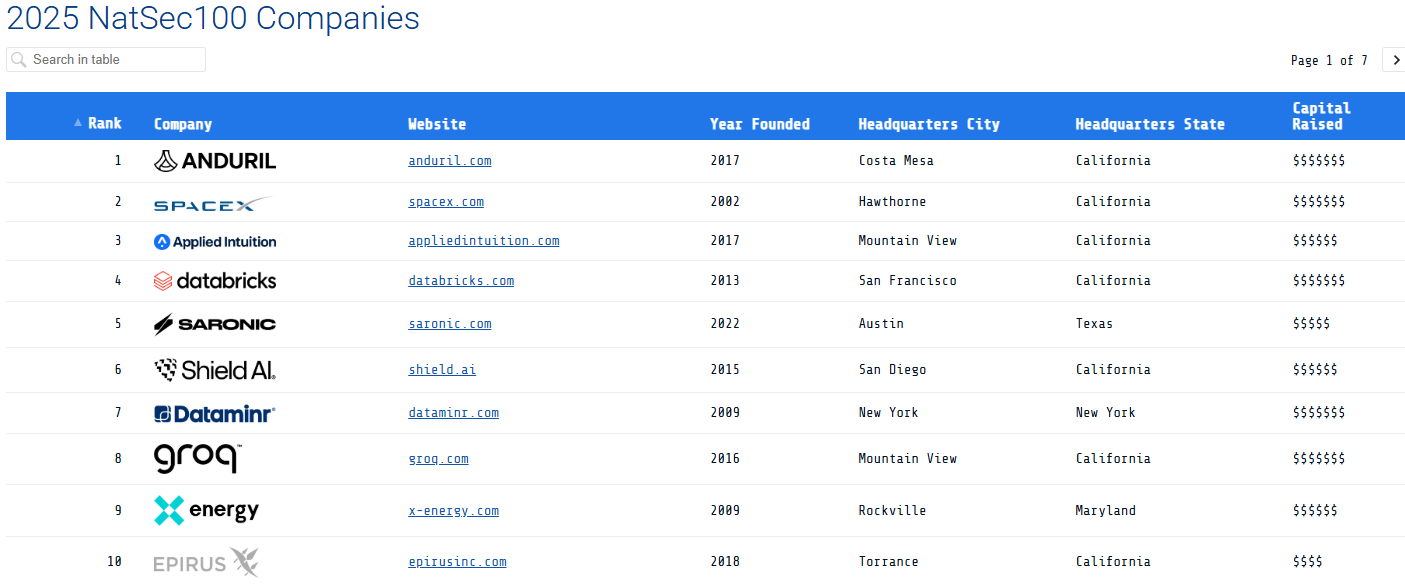Select the Saronic logo
The width and height of the screenshot is (1405, 588).
pyautogui.click(x=215, y=324)
